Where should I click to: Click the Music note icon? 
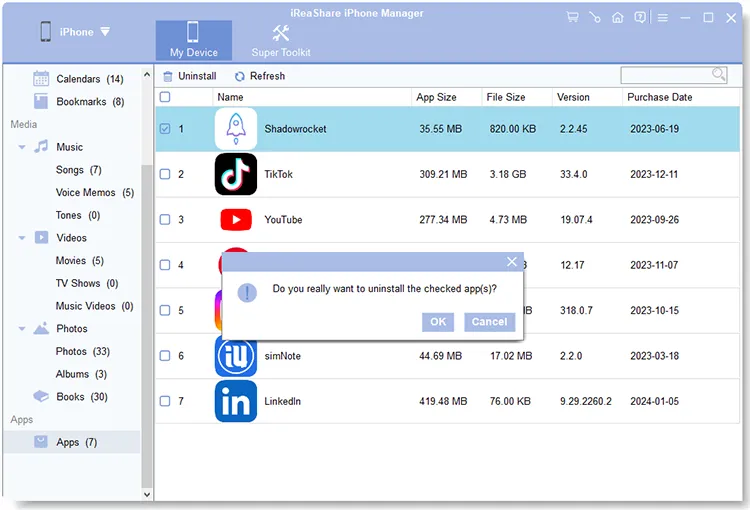41,146
